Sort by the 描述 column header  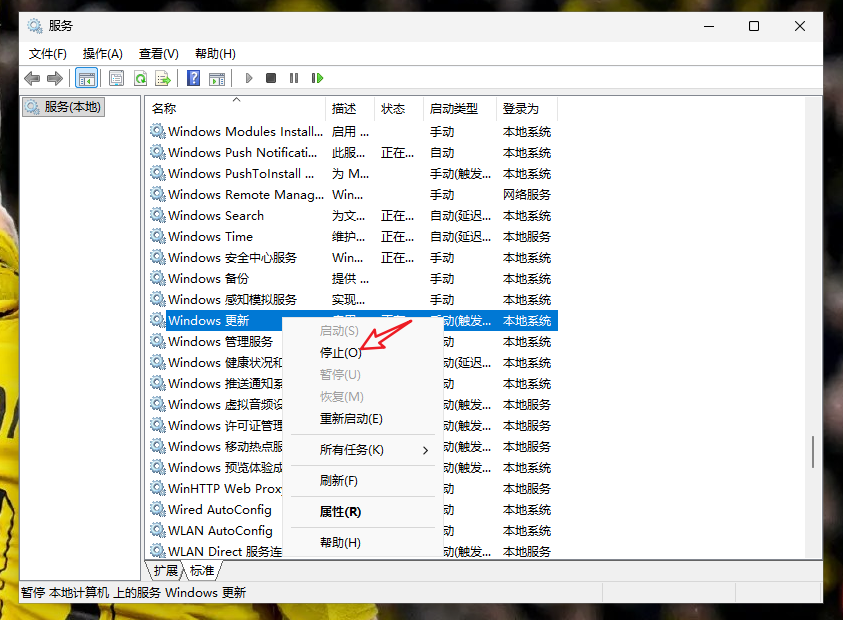pyautogui.click(x=350, y=109)
